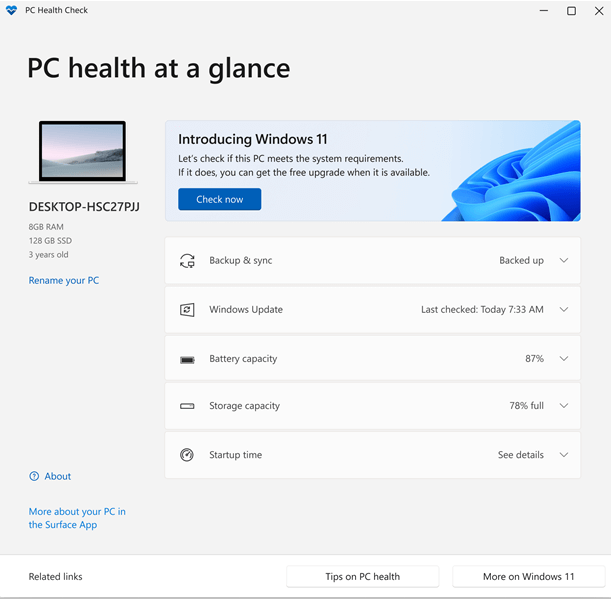Click the Backup & sync icon
This screenshot has height=599, width=611.
coord(187,261)
